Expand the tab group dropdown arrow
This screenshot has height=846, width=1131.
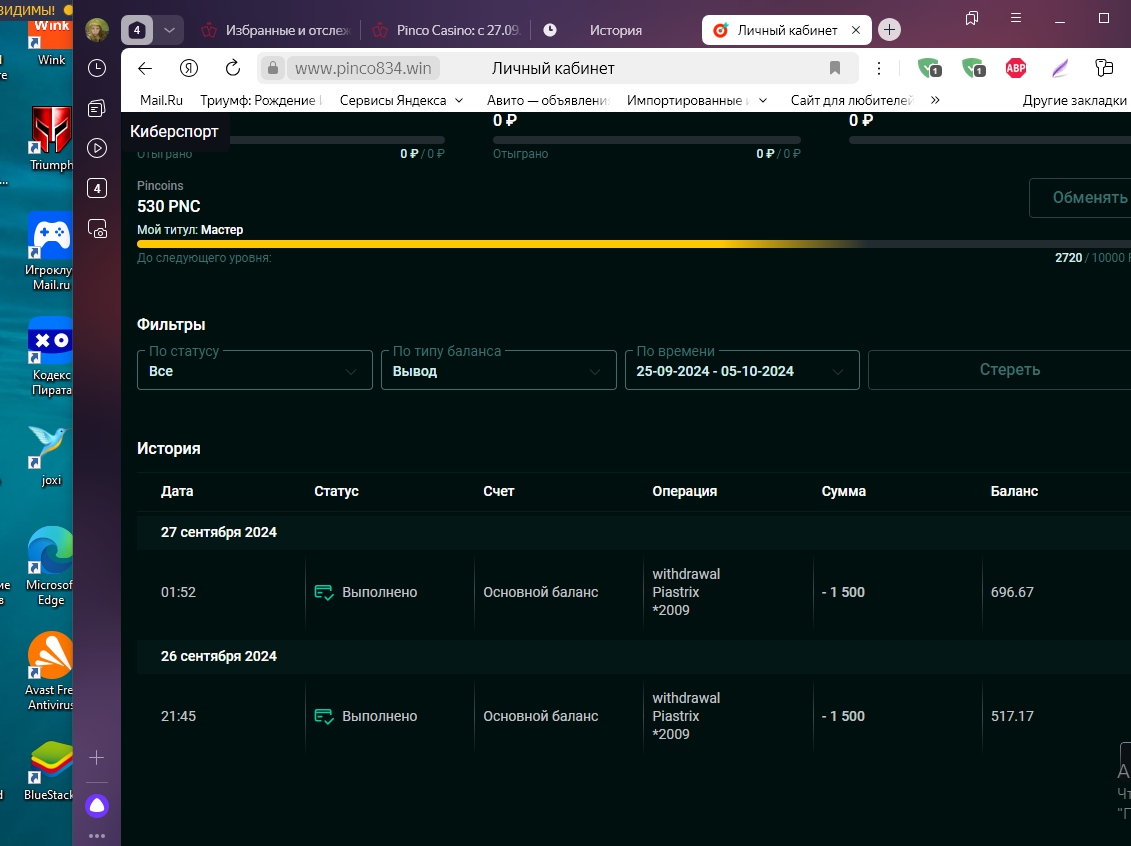tap(169, 30)
